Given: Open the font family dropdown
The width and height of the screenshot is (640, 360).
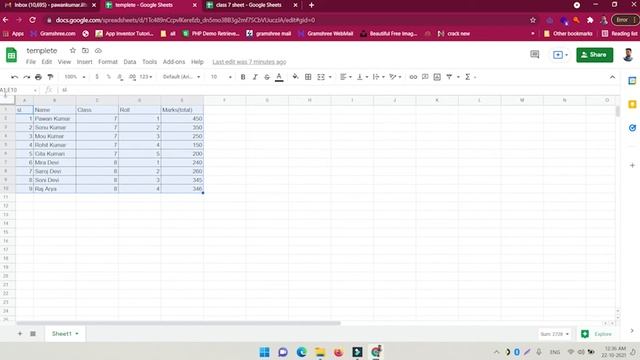Looking at the screenshot, I should tap(181, 77).
